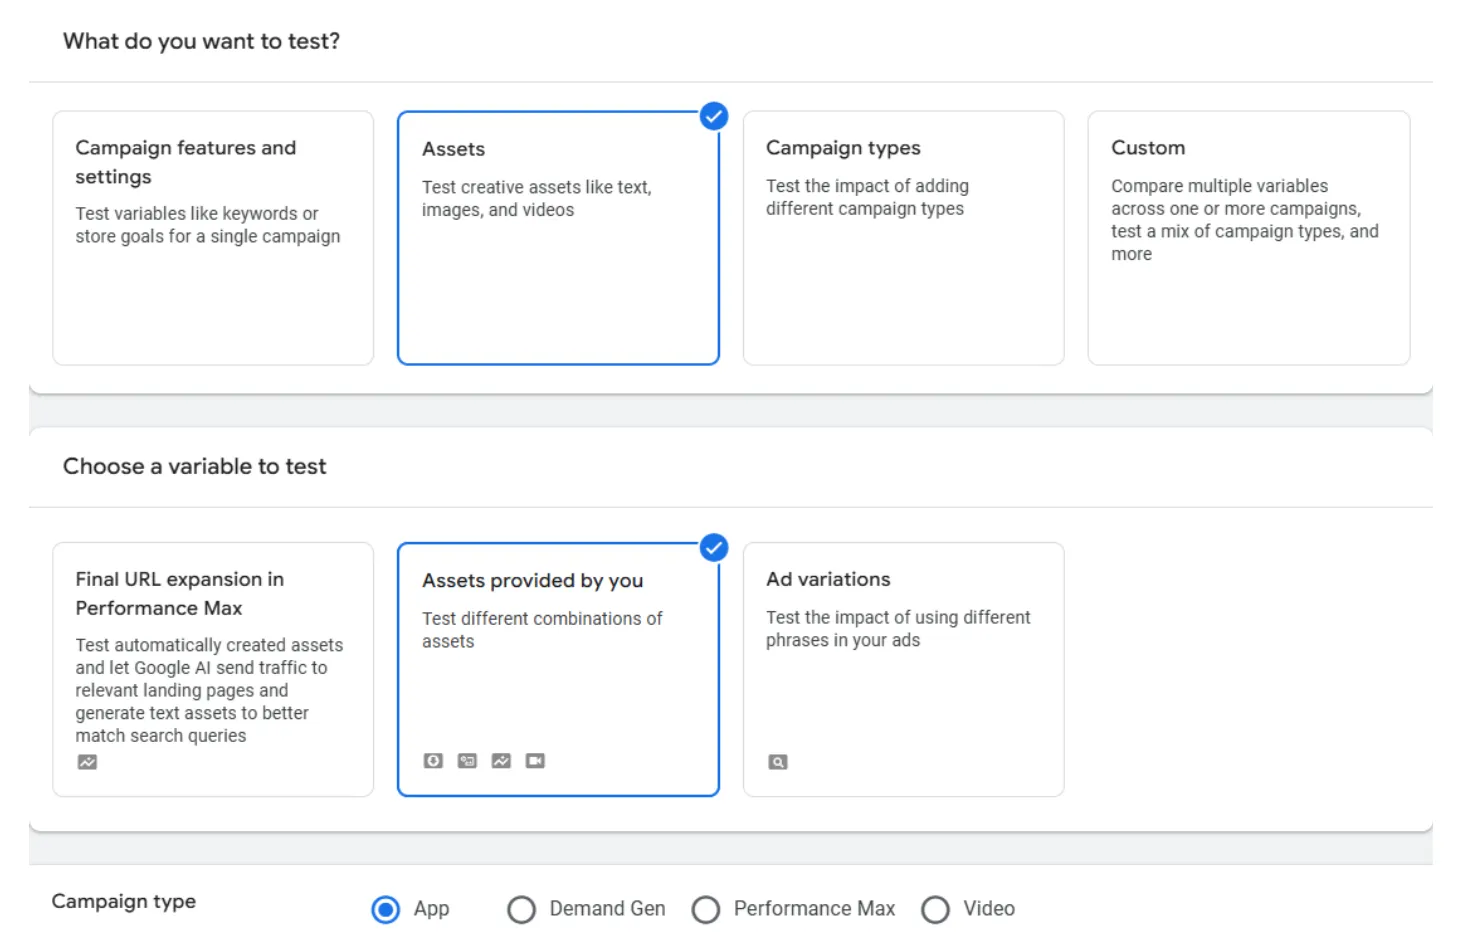Click 'What do you want to test?' heading
1462x948 pixels.
click(201, 41)
